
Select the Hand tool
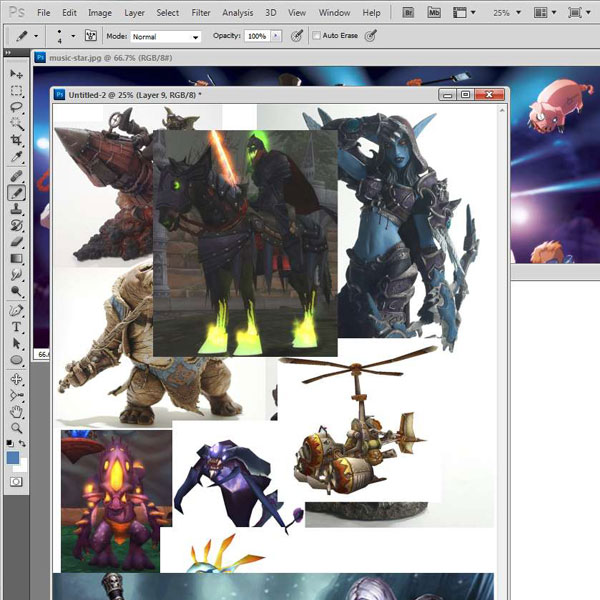(x=16, y=412)
